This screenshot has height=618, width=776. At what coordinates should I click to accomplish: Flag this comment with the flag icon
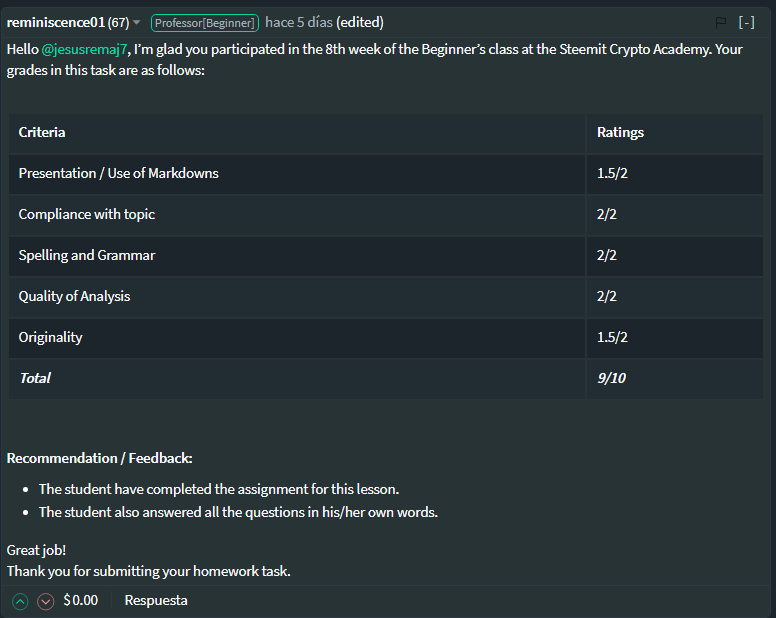[721, 22]
